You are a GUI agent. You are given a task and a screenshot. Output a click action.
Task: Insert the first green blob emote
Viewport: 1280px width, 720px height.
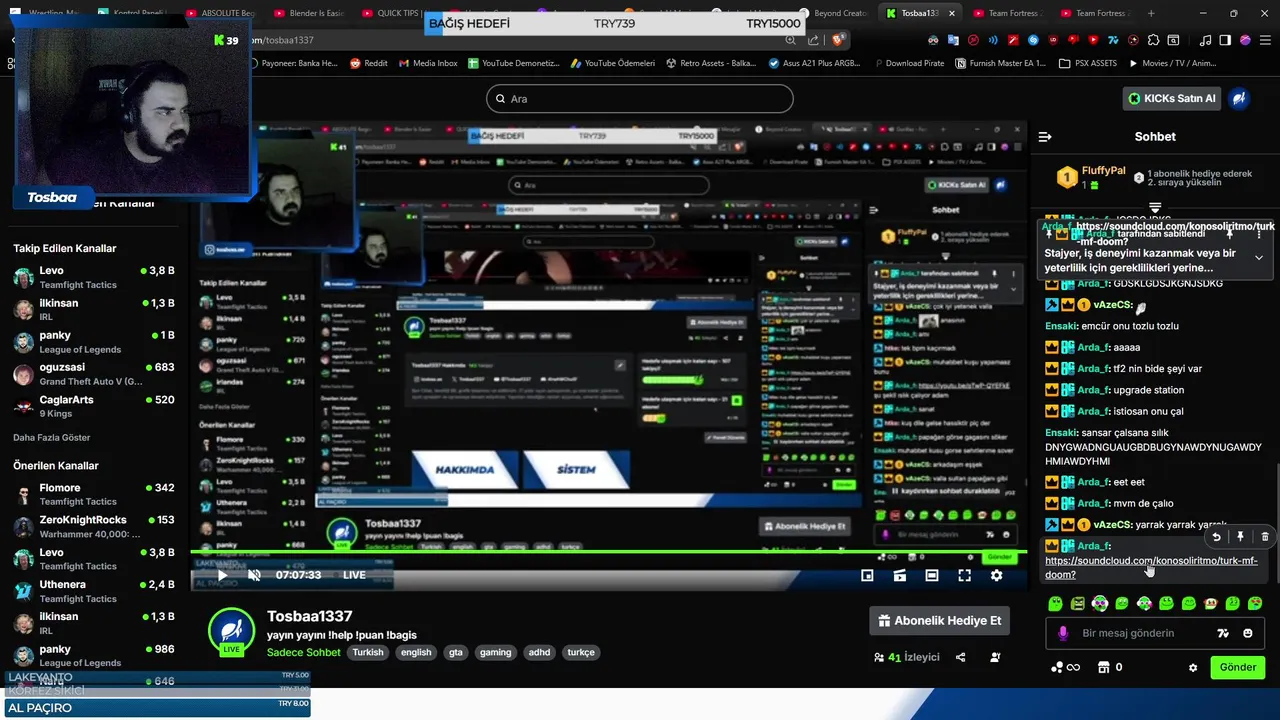(x=1055, y=603)
